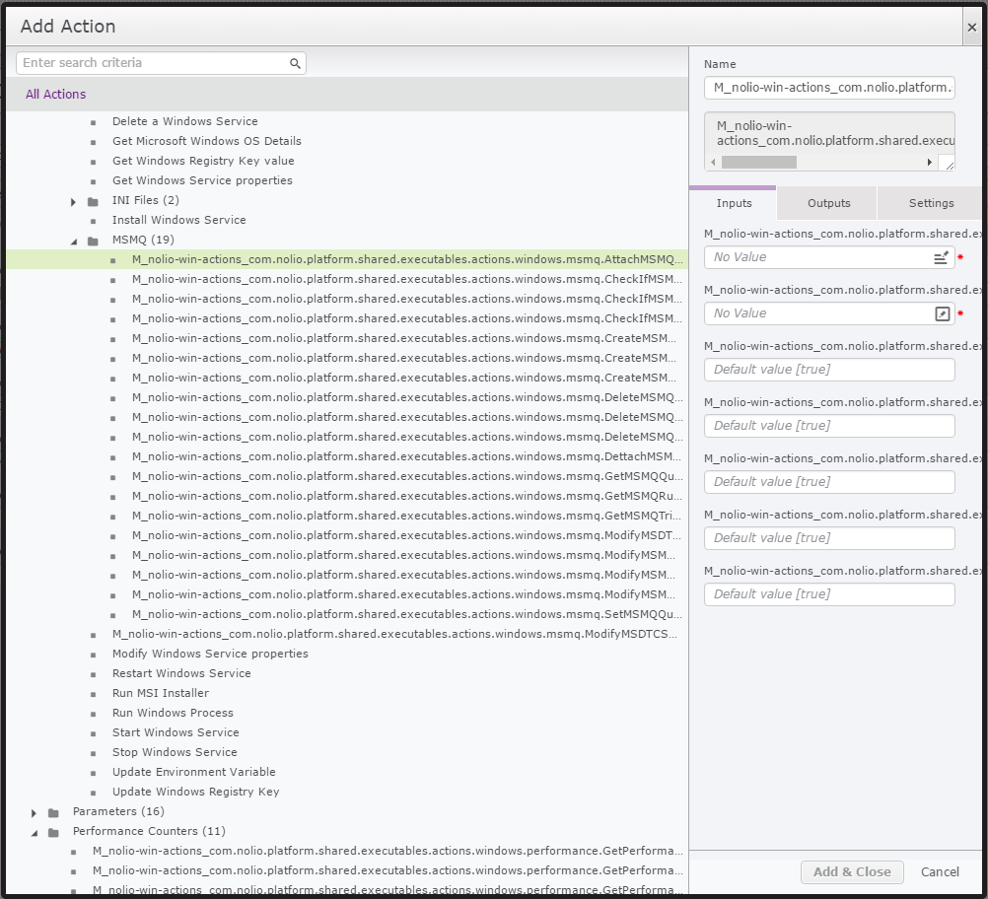Click the INI Files (2) folder label

pyautogui.click(x=146, y=200)
